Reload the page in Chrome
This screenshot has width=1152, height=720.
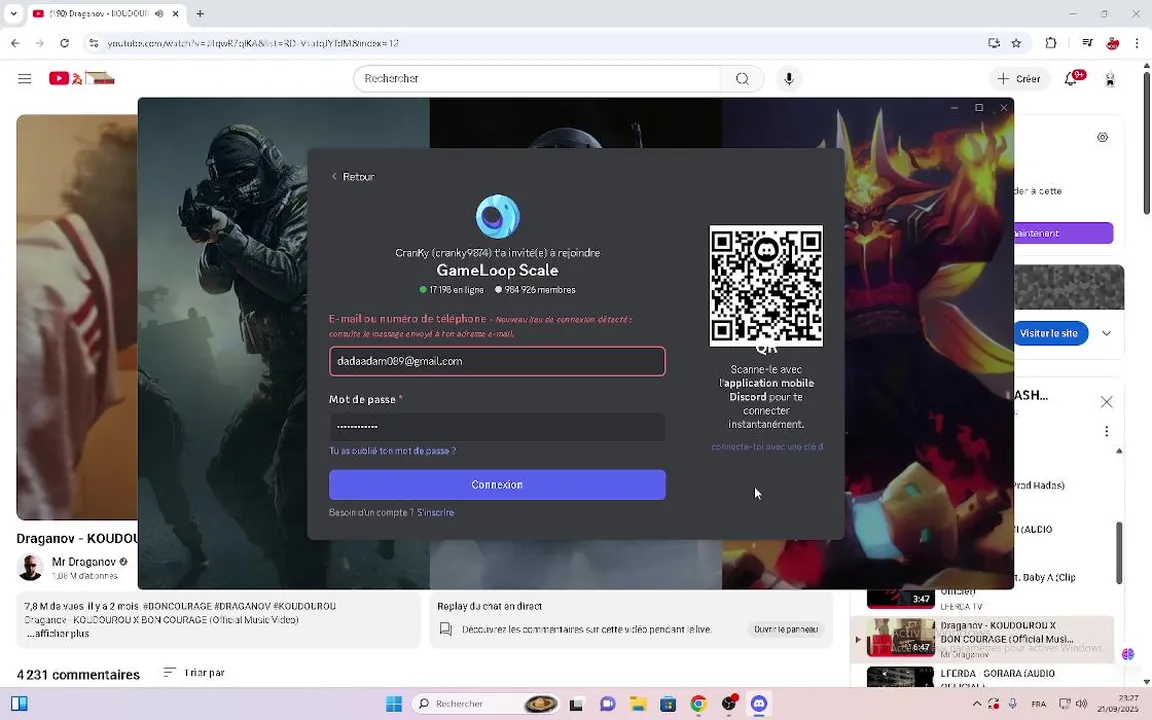pyautogui.click(x=65, y=43)
